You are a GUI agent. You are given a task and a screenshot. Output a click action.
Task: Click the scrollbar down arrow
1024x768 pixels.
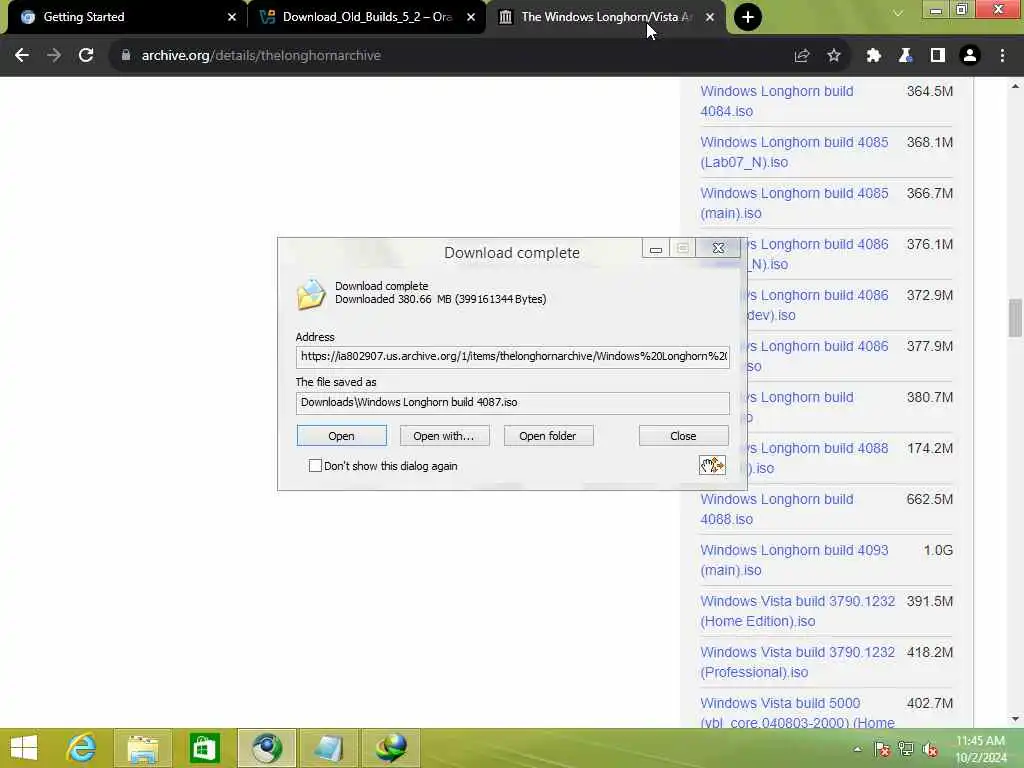[1015, 719]
